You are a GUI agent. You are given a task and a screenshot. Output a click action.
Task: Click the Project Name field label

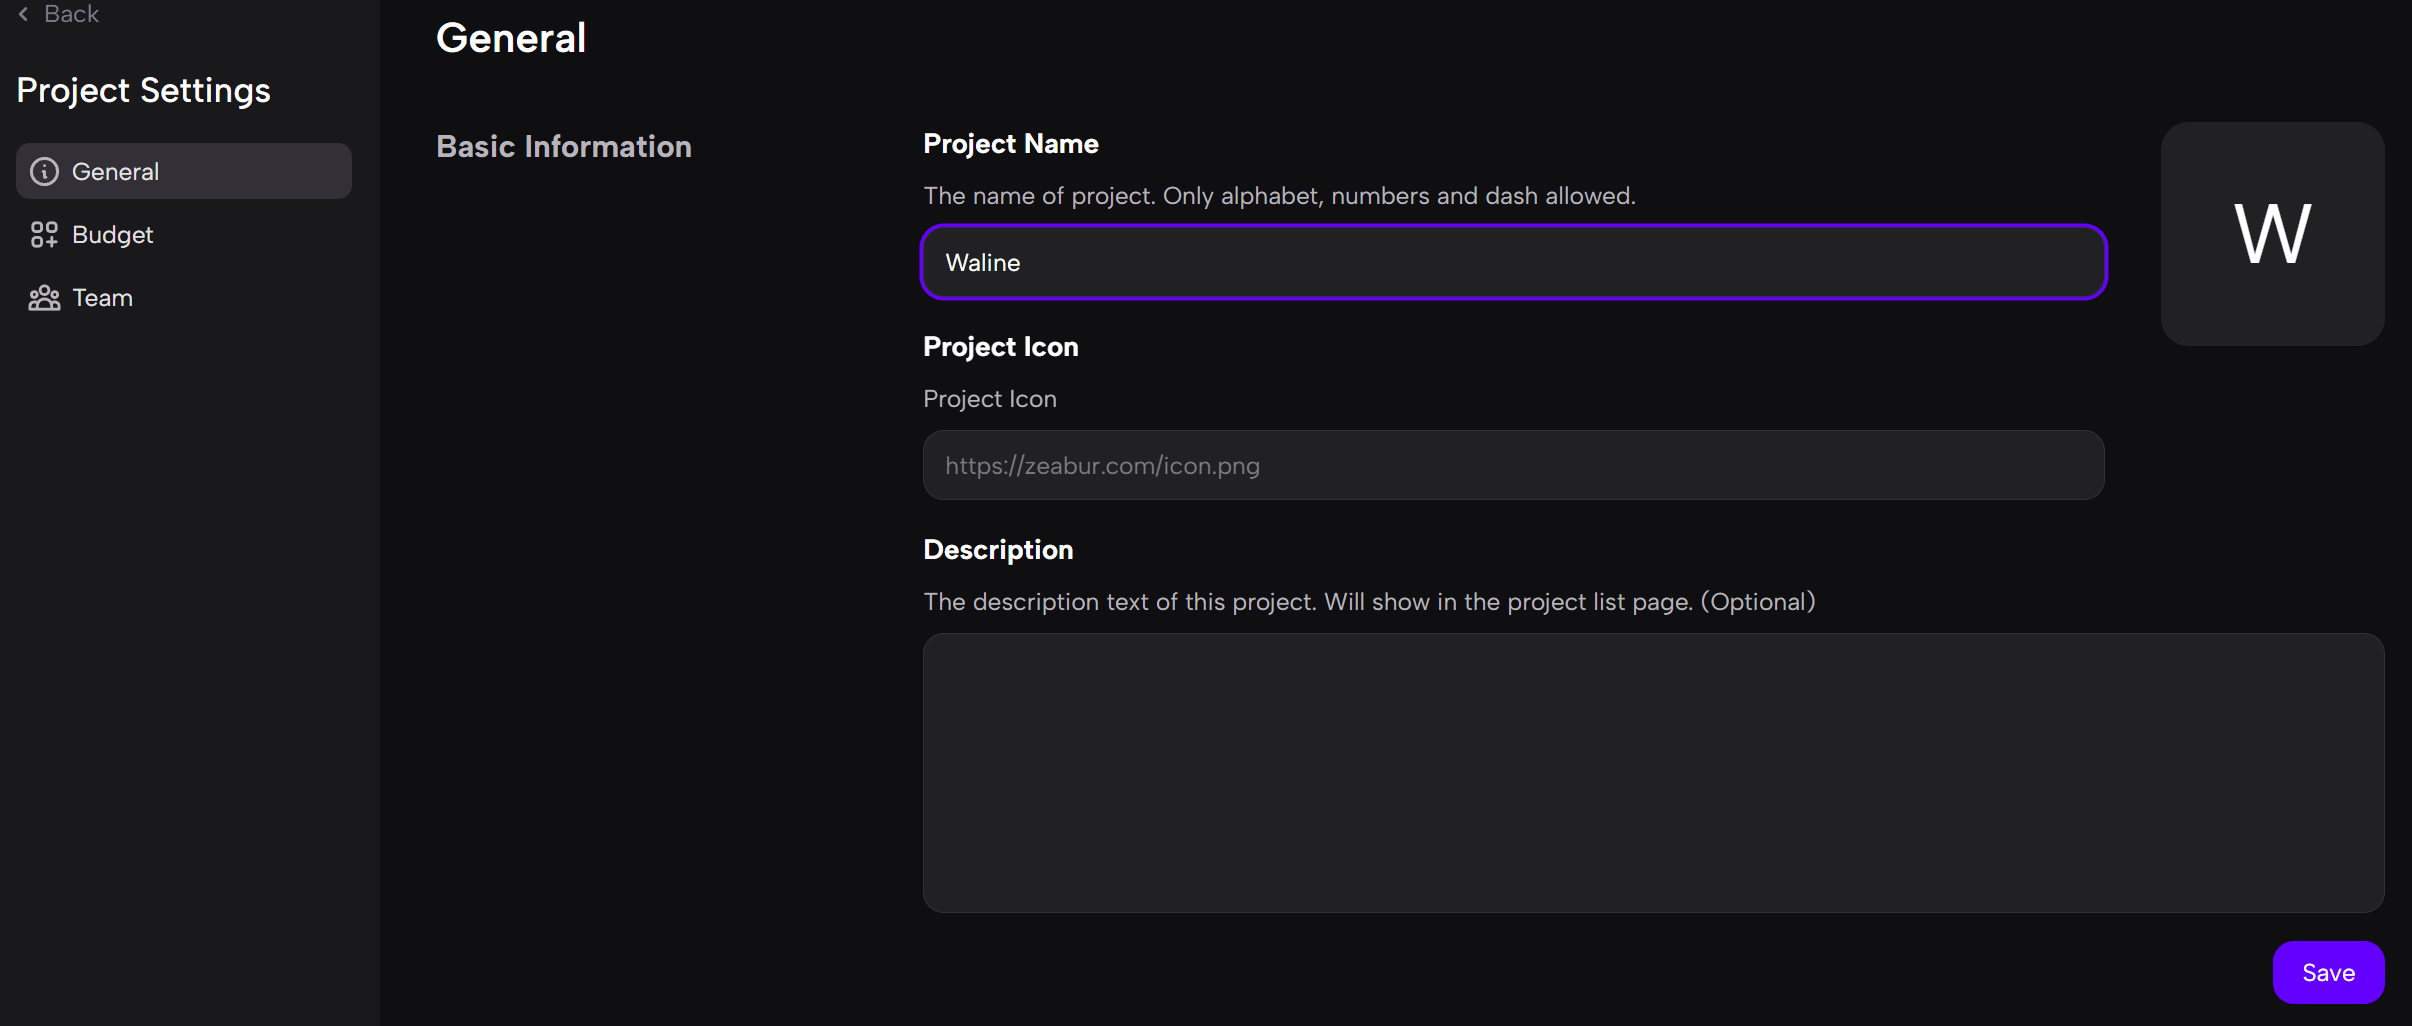(1010, 144)
